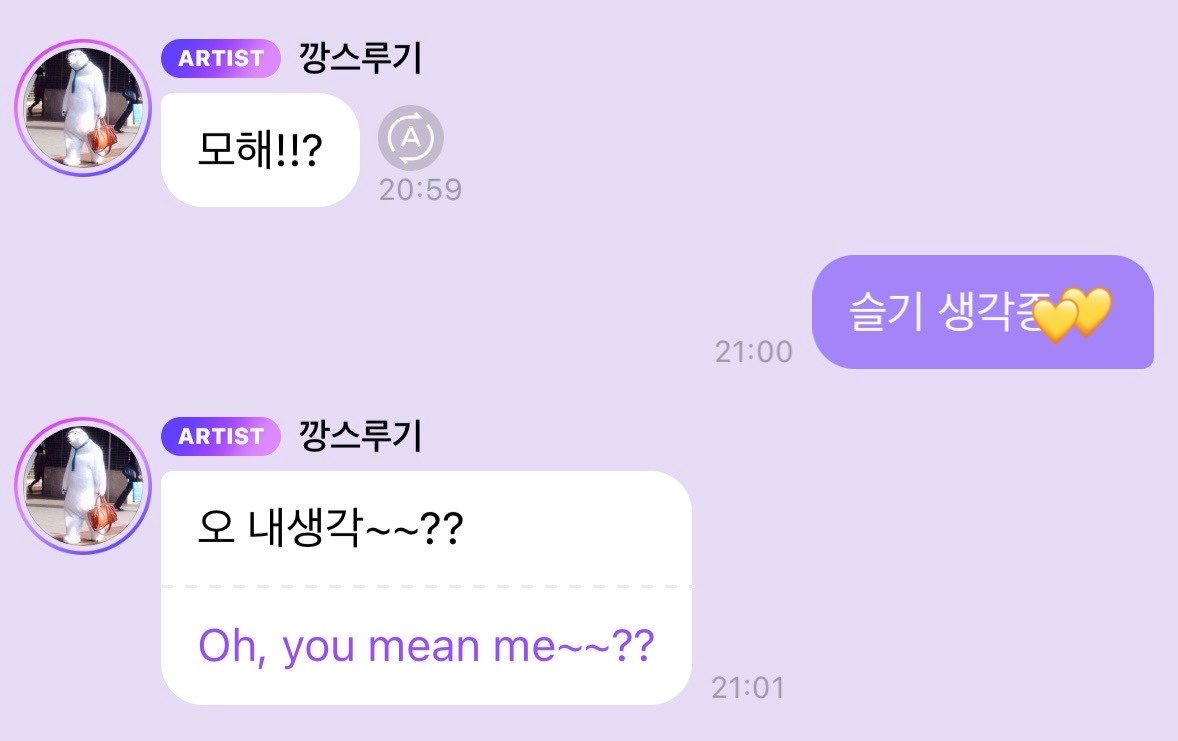
Task: Tap the ARTIST badge above 모해!!?
Action: [x=221, y=58]
